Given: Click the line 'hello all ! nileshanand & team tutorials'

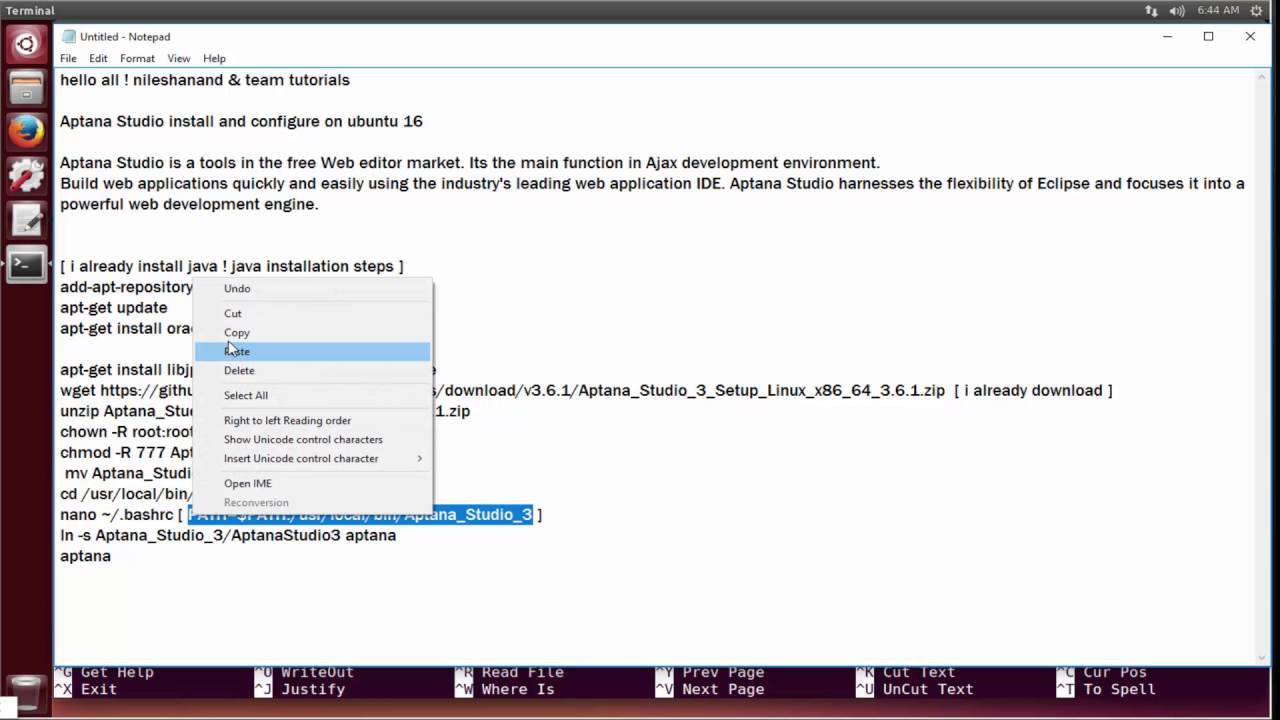Looking at the screenshot, I should coord(205,80).
